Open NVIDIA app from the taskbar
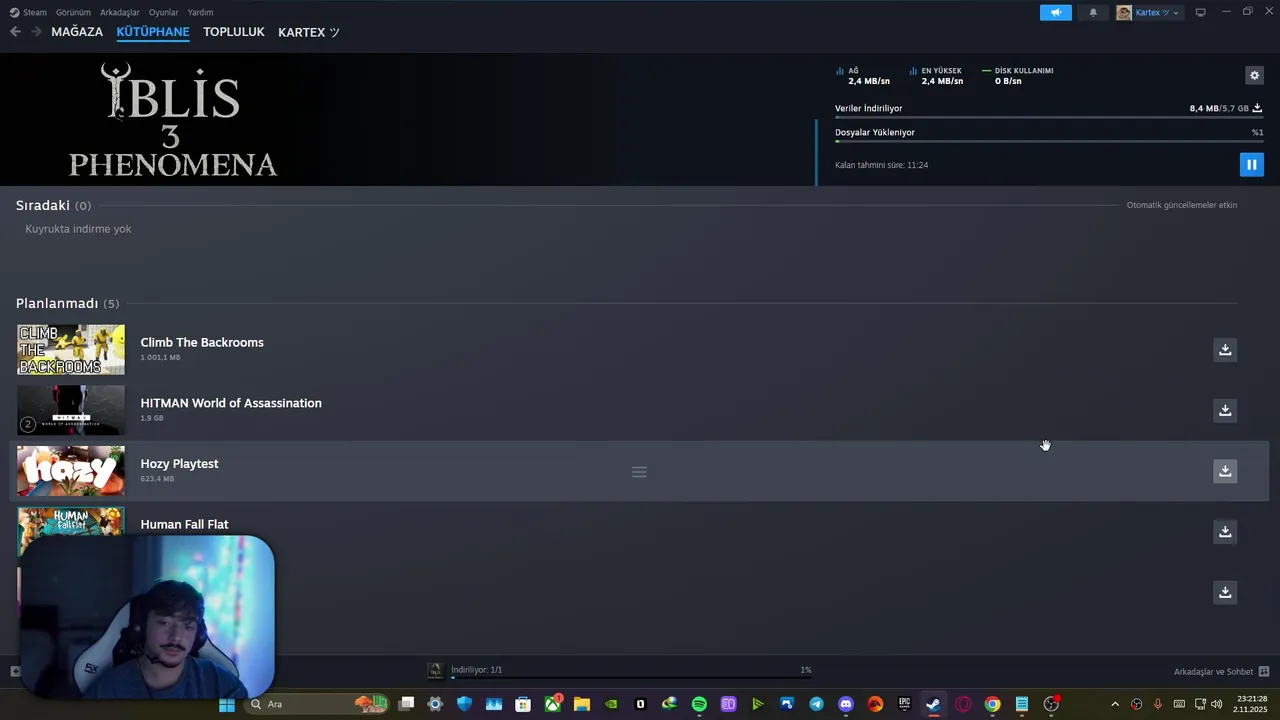The height and width of the screenshot is (720, 1280). [x=611, y=704]
